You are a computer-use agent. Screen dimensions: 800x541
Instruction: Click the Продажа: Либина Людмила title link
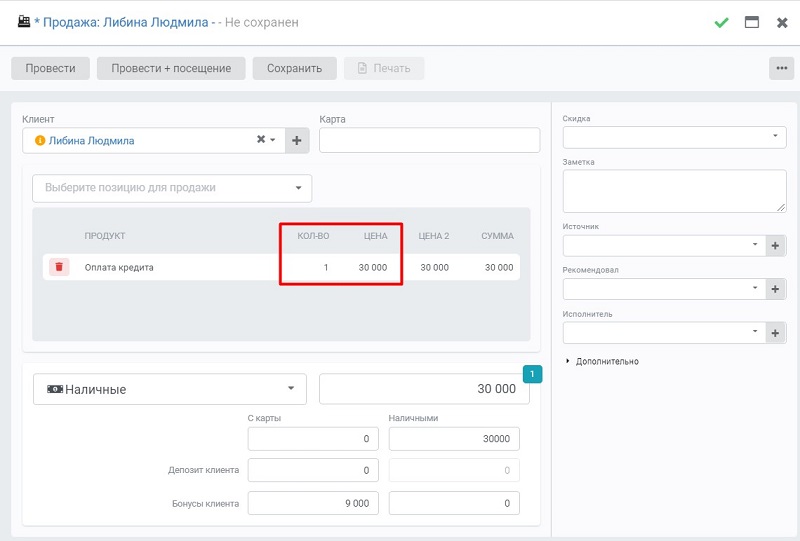pyautogui.click(x=126, y=22)
